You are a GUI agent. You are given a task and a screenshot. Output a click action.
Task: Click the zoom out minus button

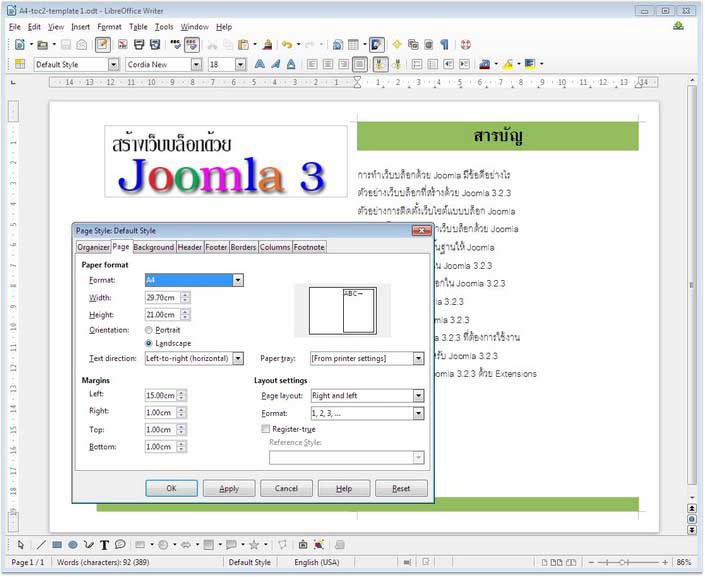(592, 563)
